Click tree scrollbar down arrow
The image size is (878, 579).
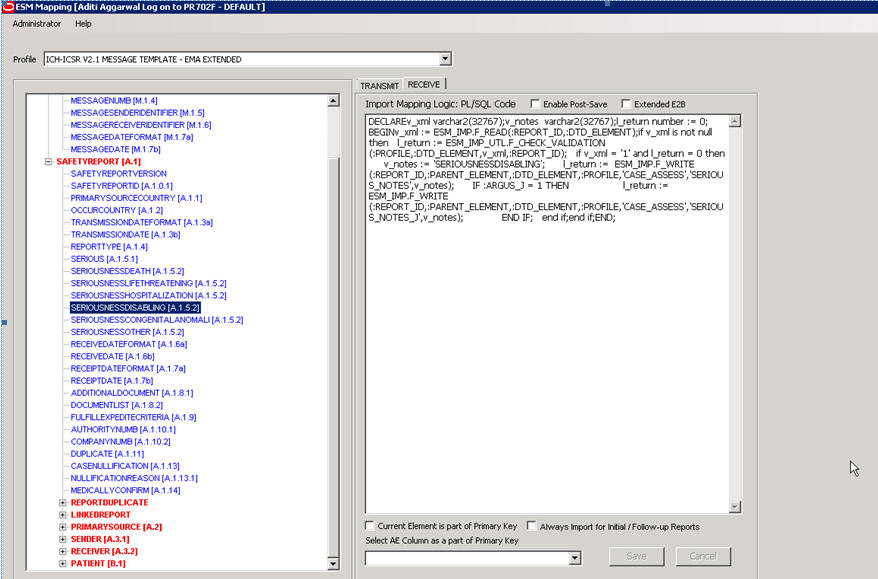coord(333,564)
